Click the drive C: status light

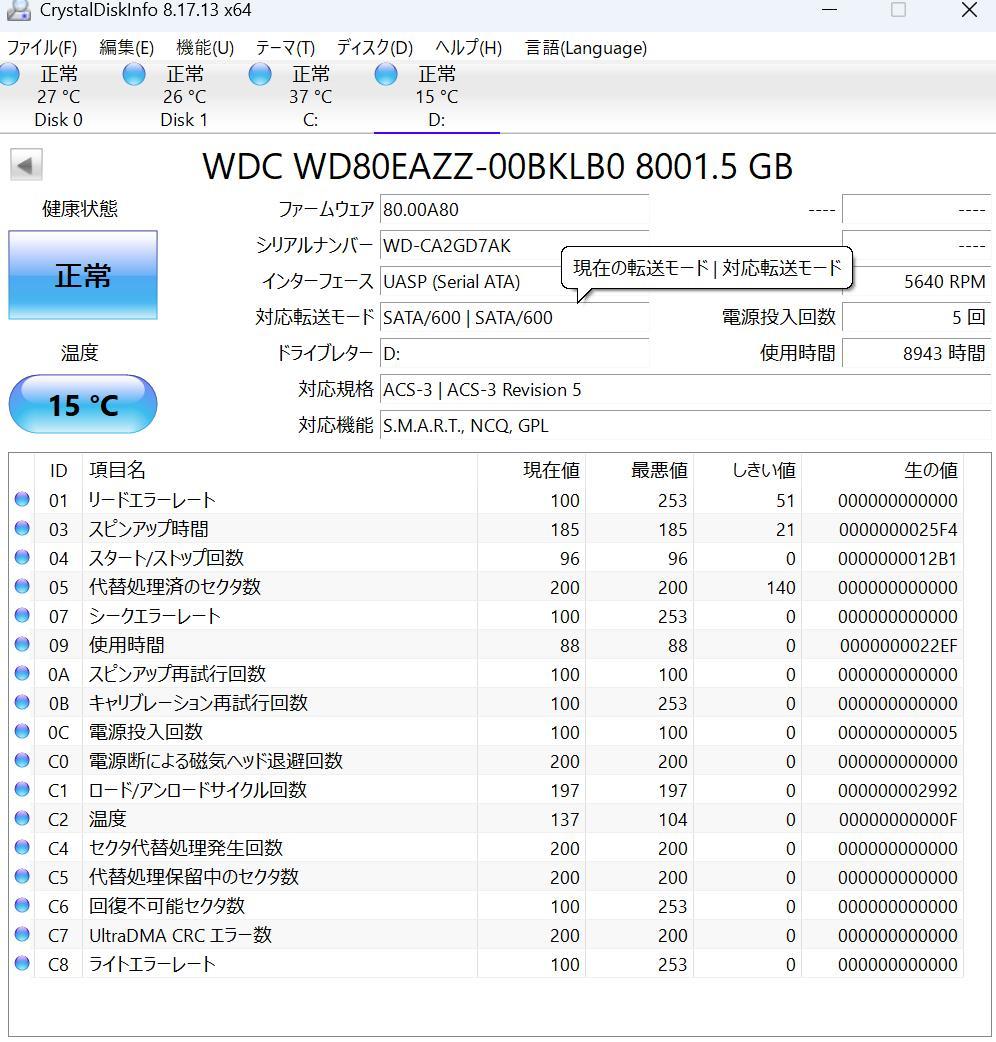click(x=259, y=74)
